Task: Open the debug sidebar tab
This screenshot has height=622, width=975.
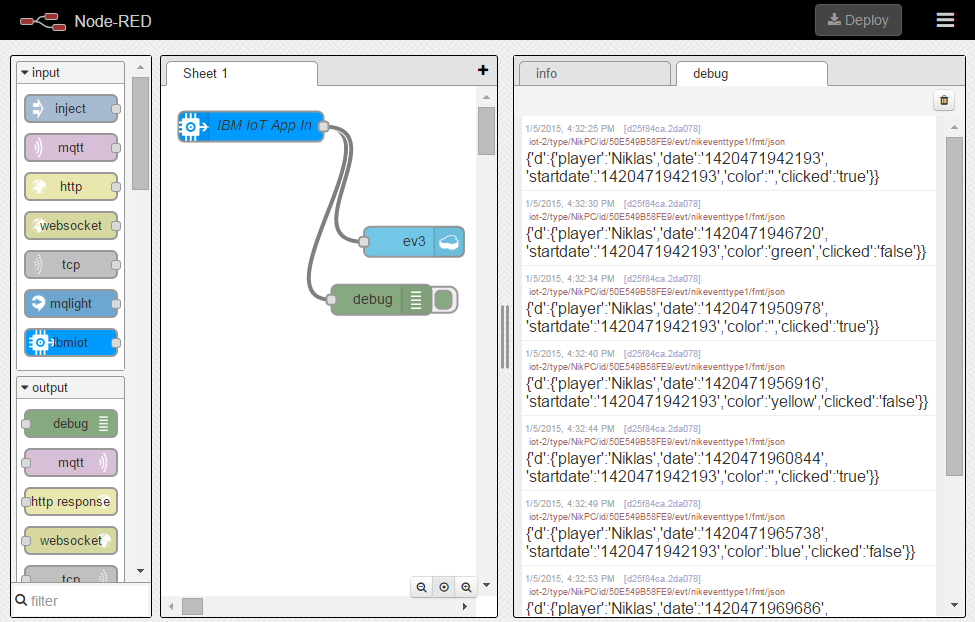Action: (752, 73)
